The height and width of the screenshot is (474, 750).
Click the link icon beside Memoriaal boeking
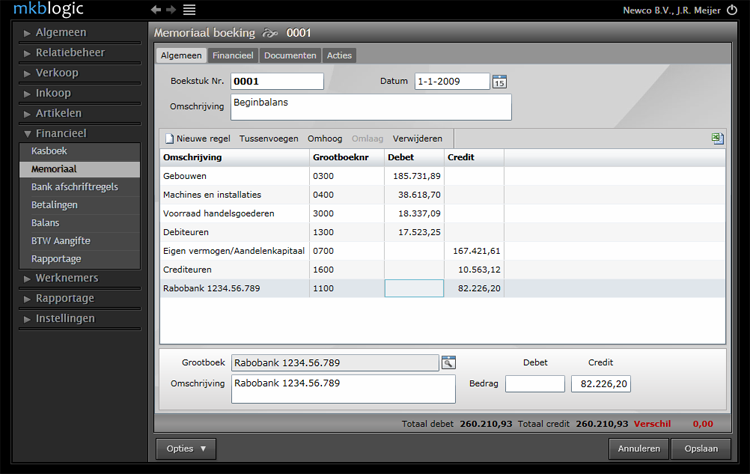[x=270, y=33]
